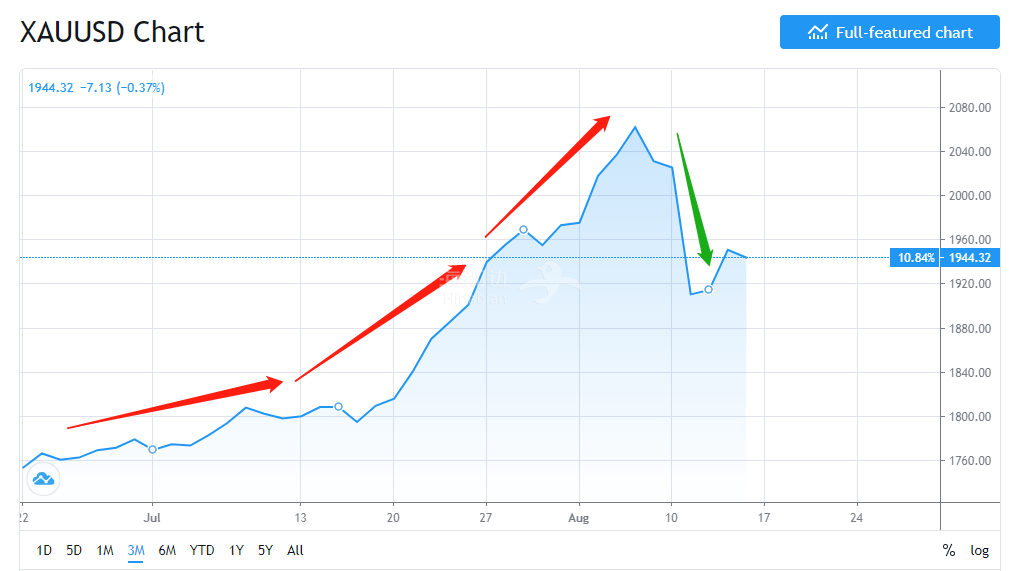The height and width of the screenshot is (571, 1023).
Task: Click the XAUUSD Chart heading
Action: coord(112,32)
